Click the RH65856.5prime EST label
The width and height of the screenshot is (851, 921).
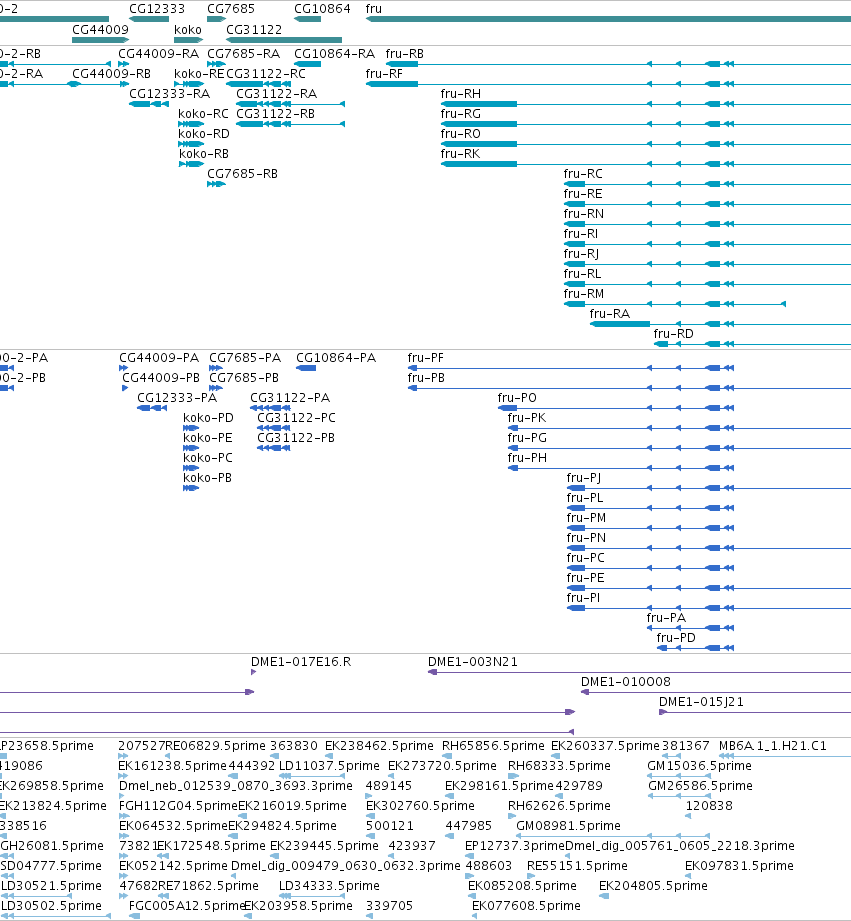click(x=493, y=745)
